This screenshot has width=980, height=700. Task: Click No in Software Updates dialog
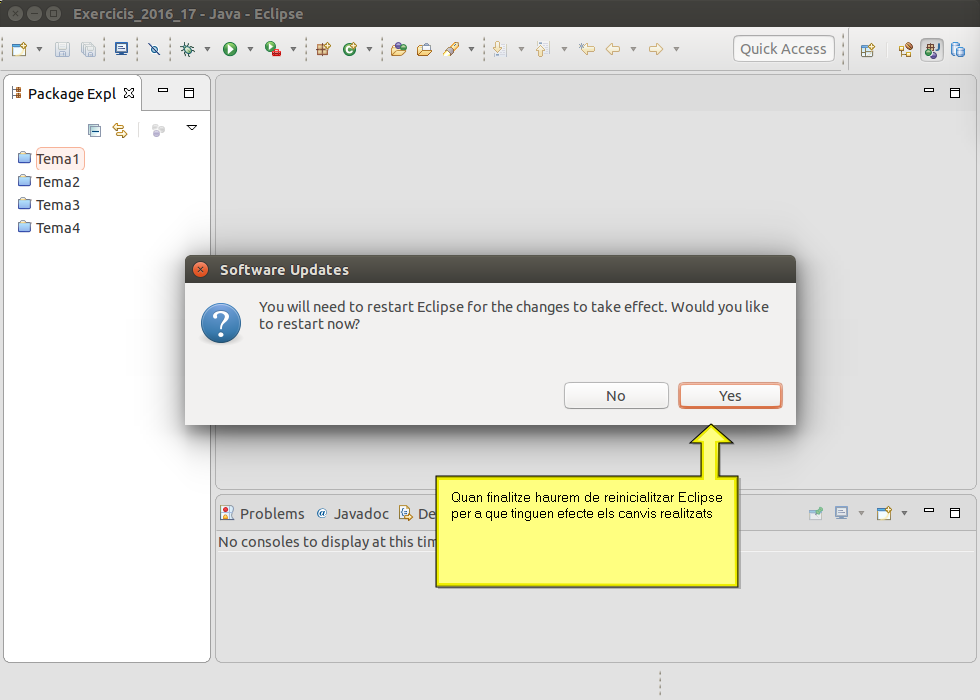(x=616, y=396)
